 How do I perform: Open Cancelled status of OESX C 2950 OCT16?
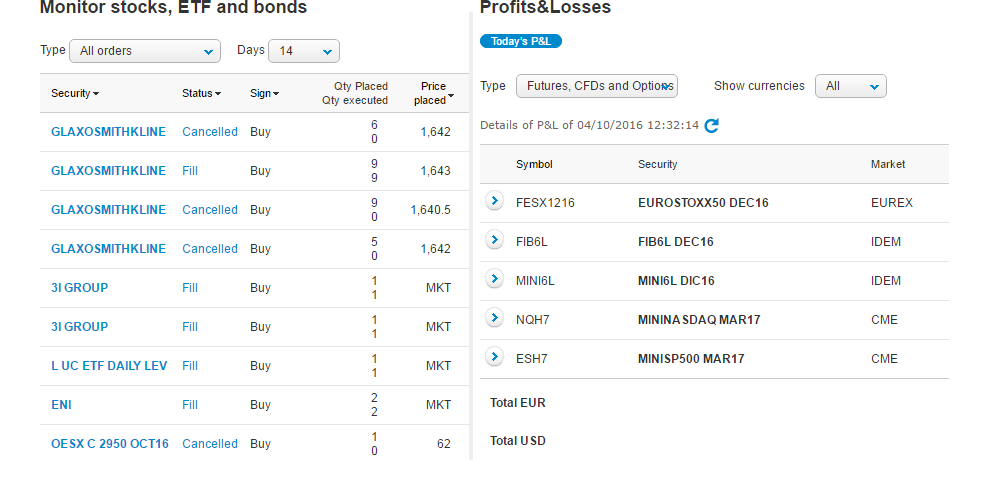click(x=210, y=444)
